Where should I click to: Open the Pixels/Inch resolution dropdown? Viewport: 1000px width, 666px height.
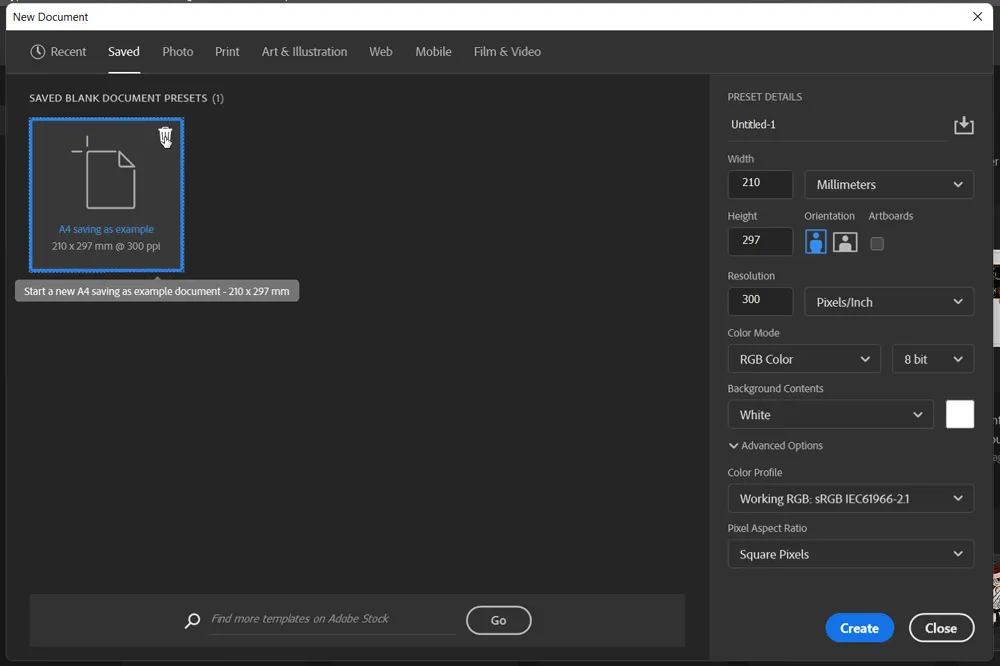888,302
